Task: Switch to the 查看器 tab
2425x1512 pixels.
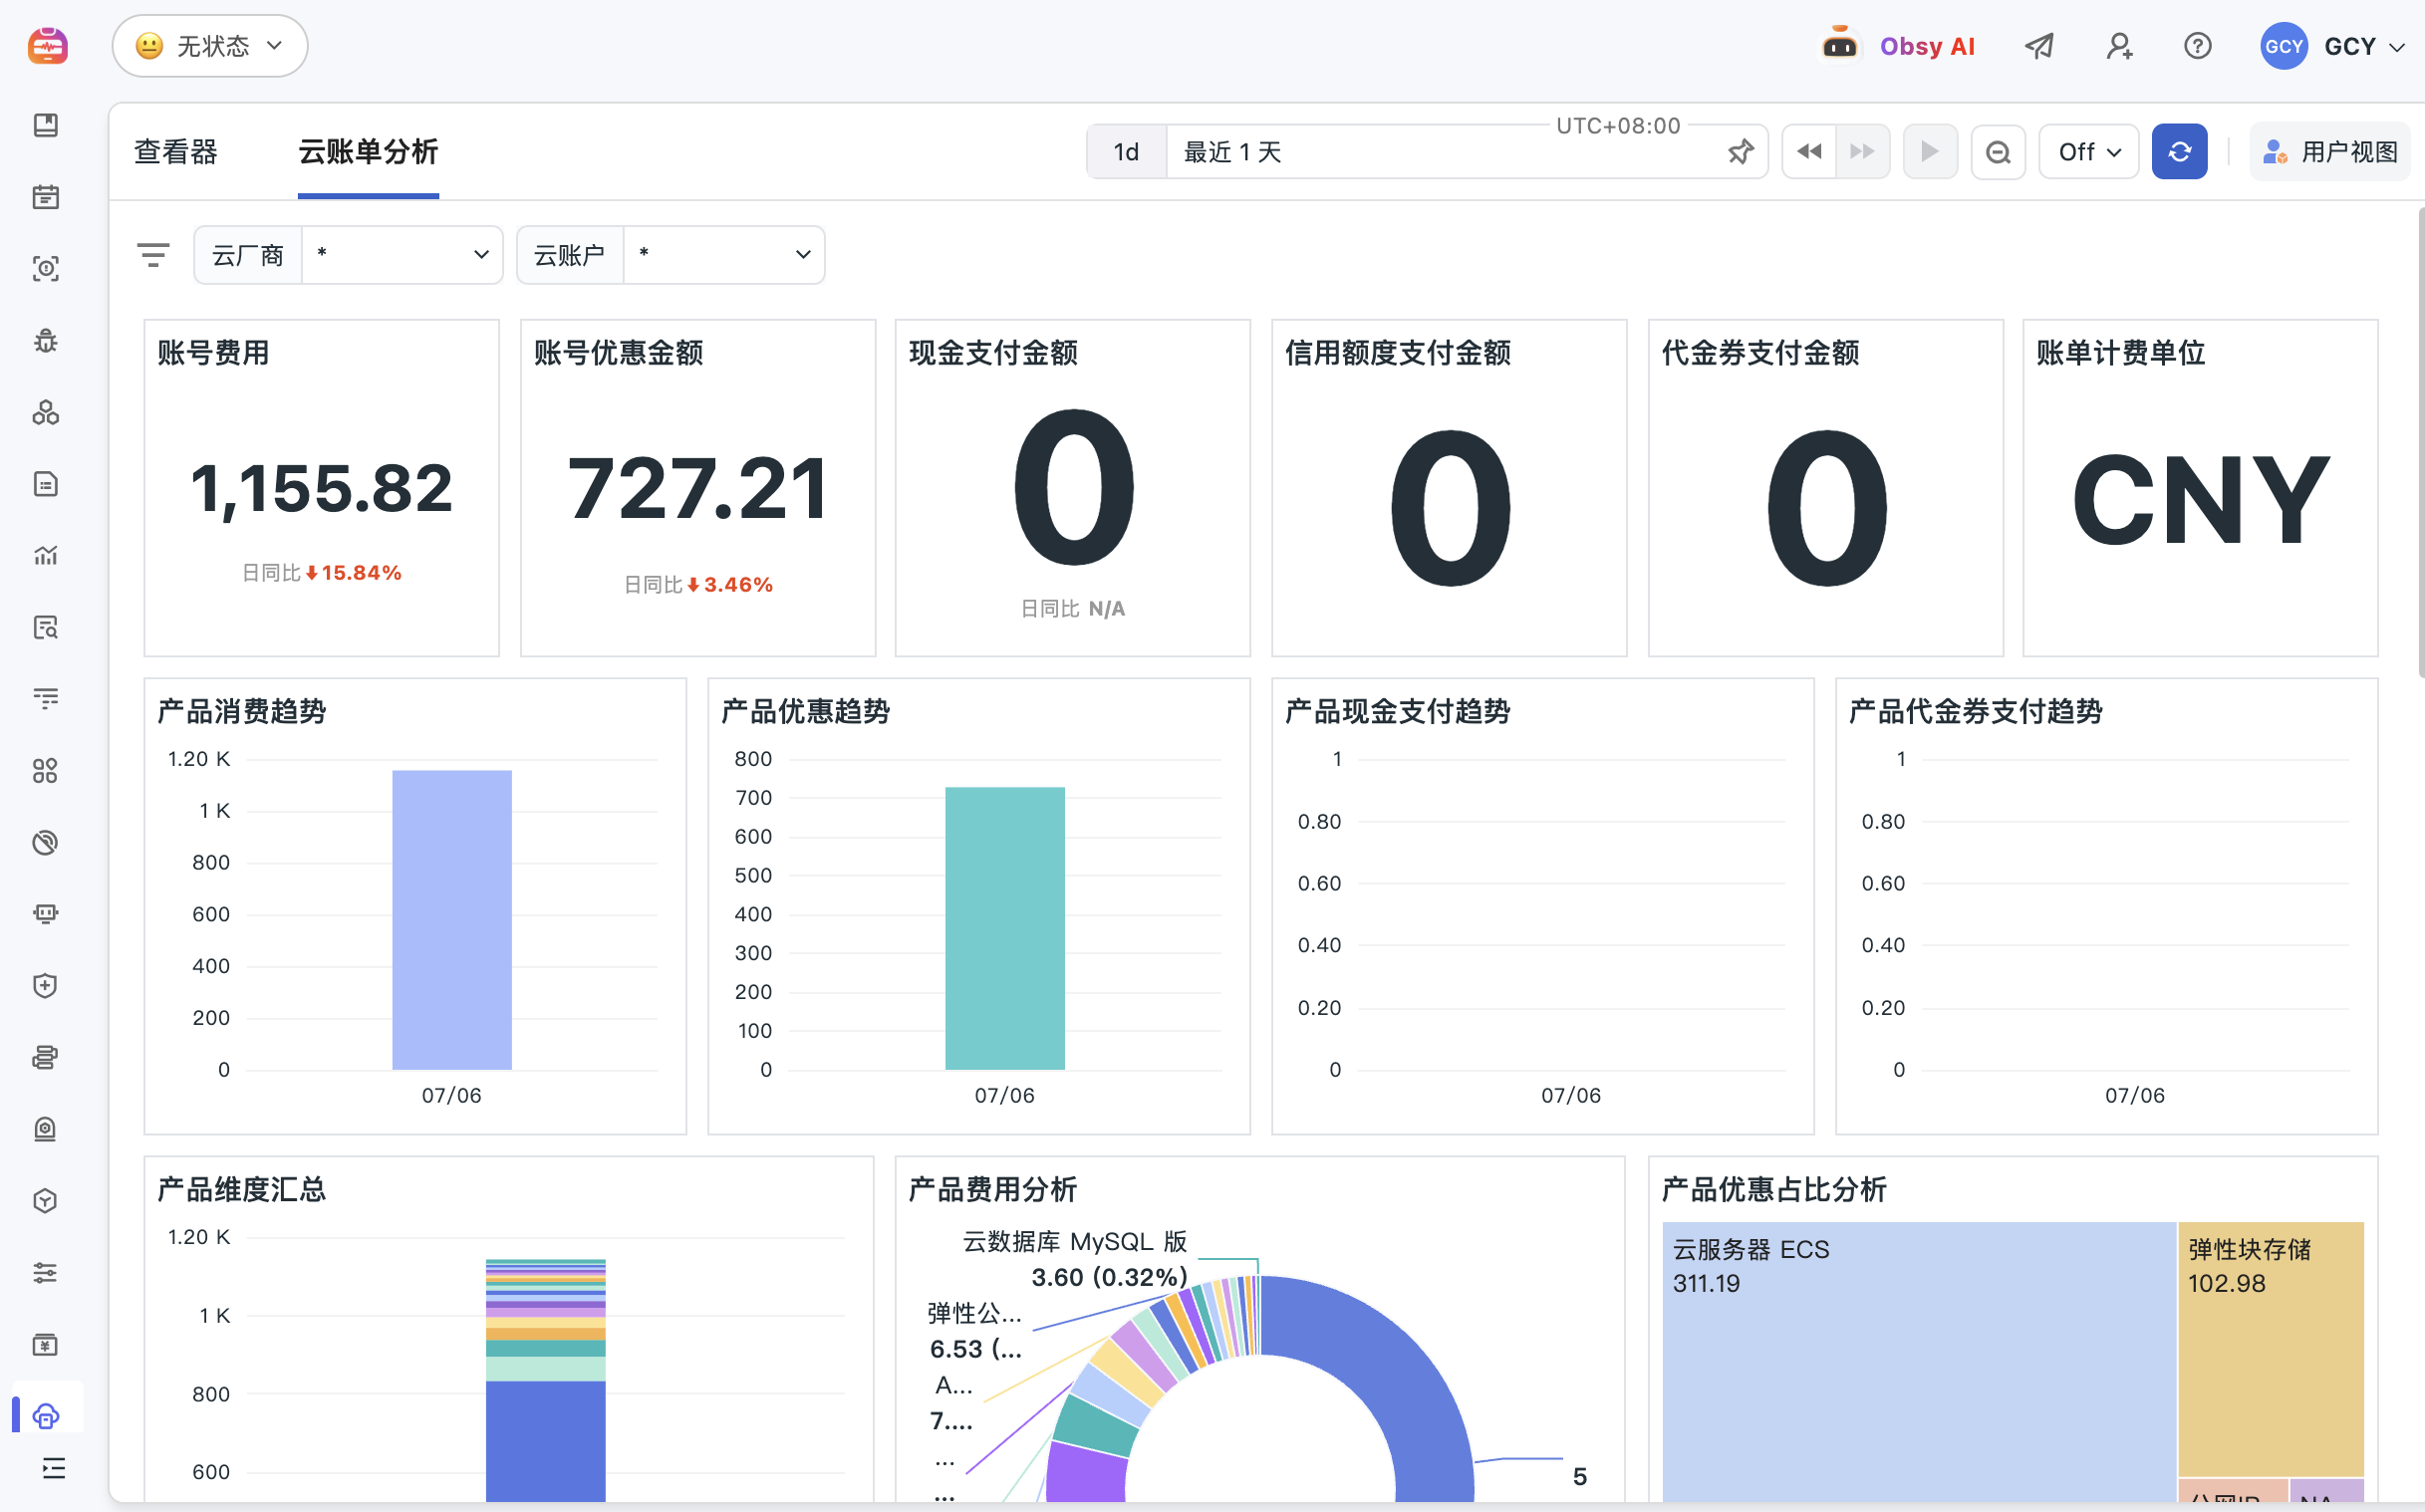Action: 176,152
